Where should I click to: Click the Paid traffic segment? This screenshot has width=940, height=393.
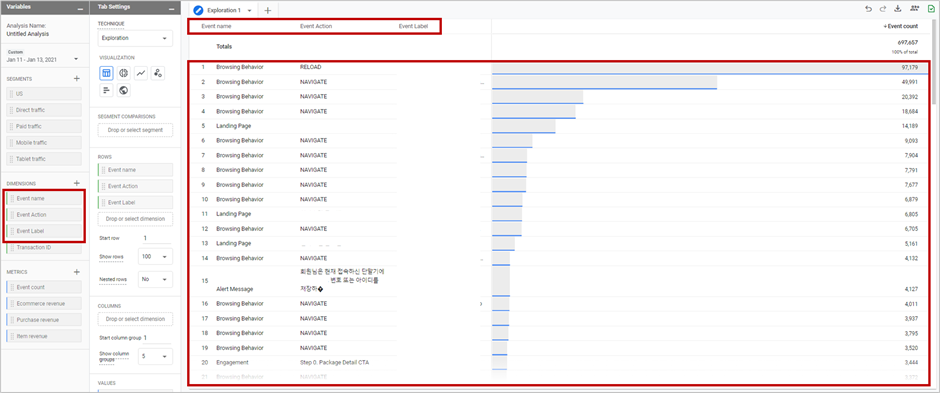44,126
